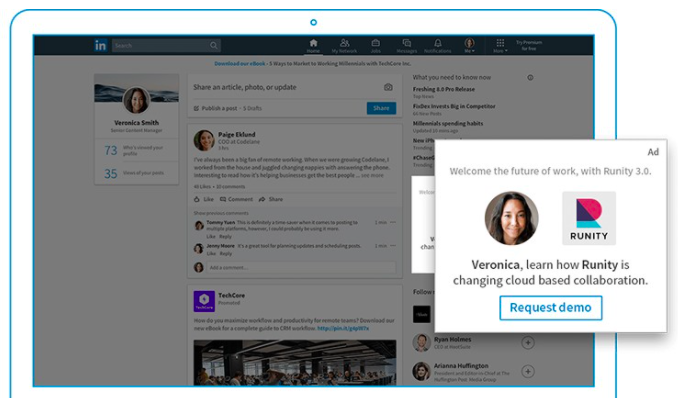Click Share an article, photo, or update box
The height and width of the screenshot is (398, 678).
point(245,87)
